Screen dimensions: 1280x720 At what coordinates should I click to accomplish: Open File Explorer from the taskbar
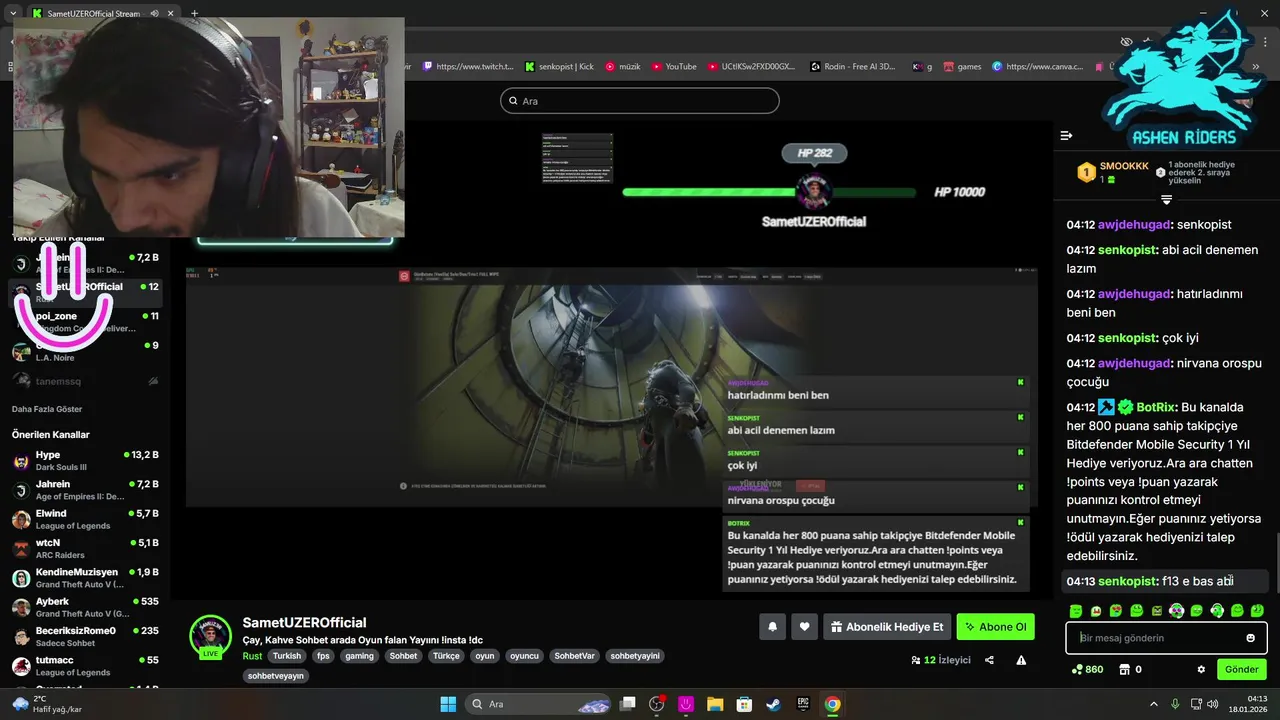[715, 704]
